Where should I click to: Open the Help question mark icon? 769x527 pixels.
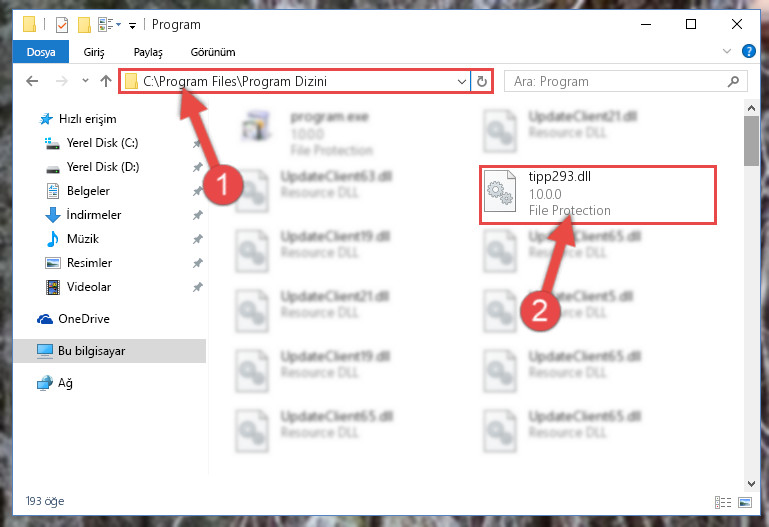click(748, 51)
